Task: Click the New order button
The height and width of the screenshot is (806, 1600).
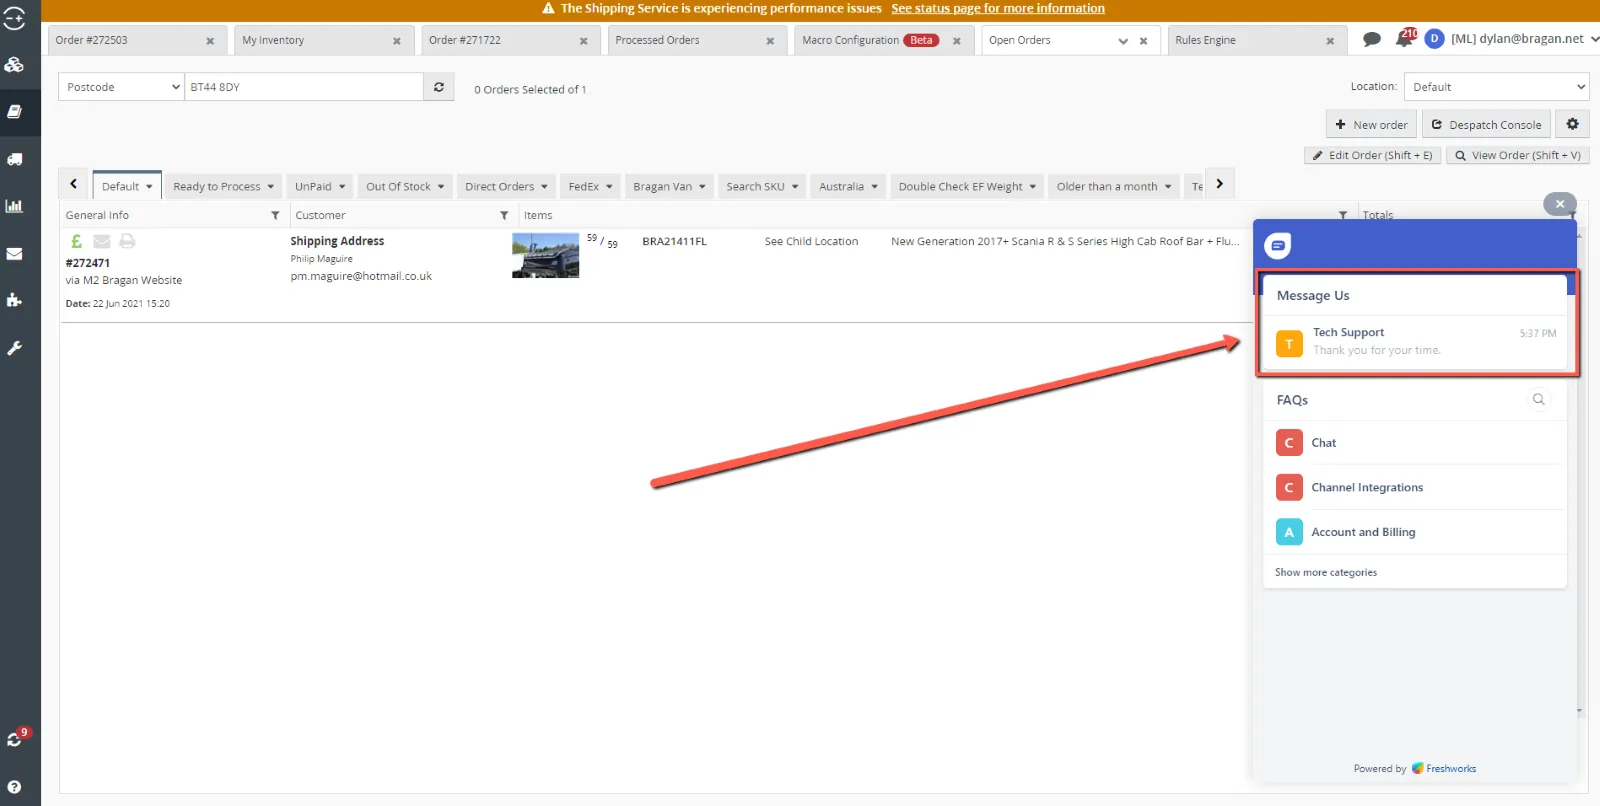Action: 1371,124
